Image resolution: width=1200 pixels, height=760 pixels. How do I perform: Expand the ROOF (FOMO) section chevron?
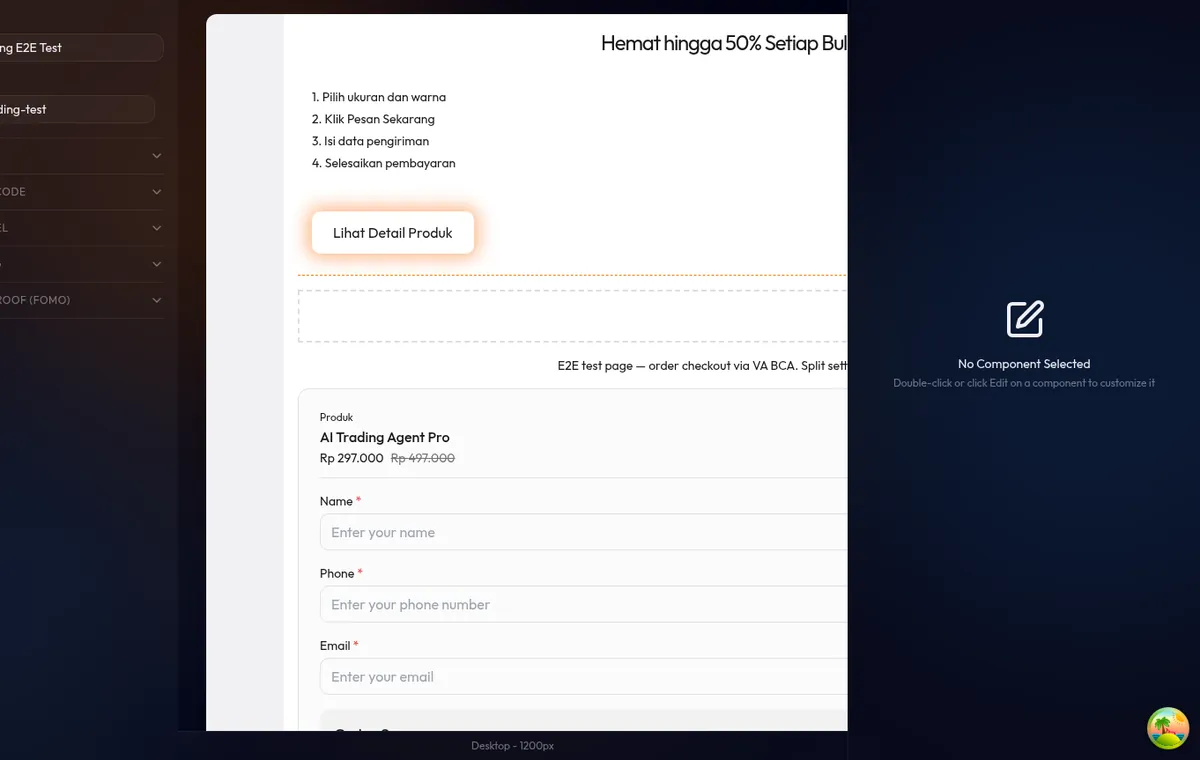(x=157, y=300)
